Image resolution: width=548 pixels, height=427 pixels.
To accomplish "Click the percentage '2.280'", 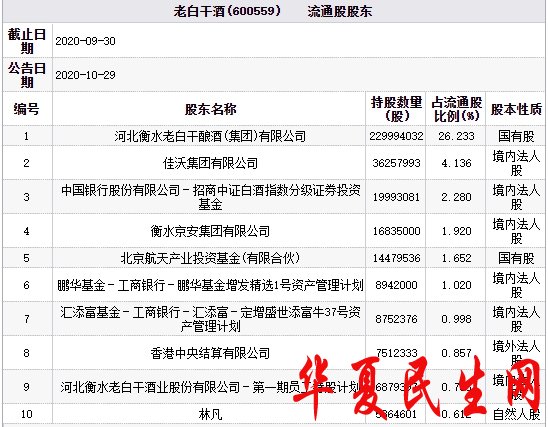I will click(456, 197).
